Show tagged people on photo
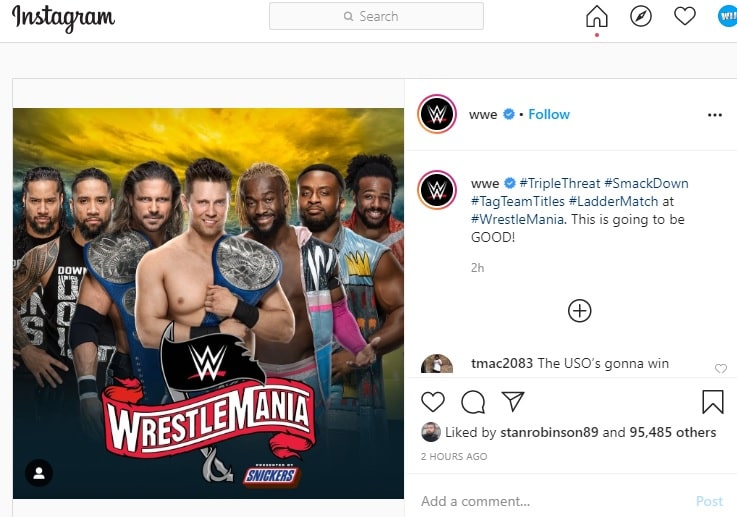The width and height of the screenshot is (737, 517). tap(39, 473)
